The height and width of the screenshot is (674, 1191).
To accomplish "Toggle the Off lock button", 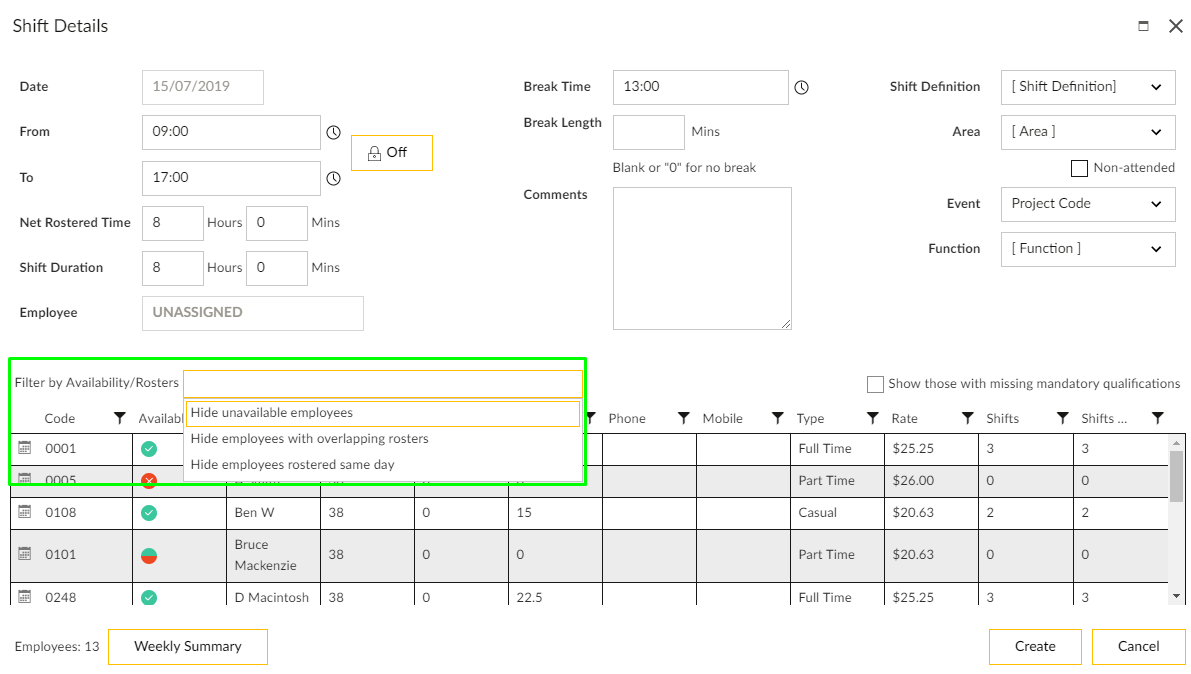I will [391, 153].
